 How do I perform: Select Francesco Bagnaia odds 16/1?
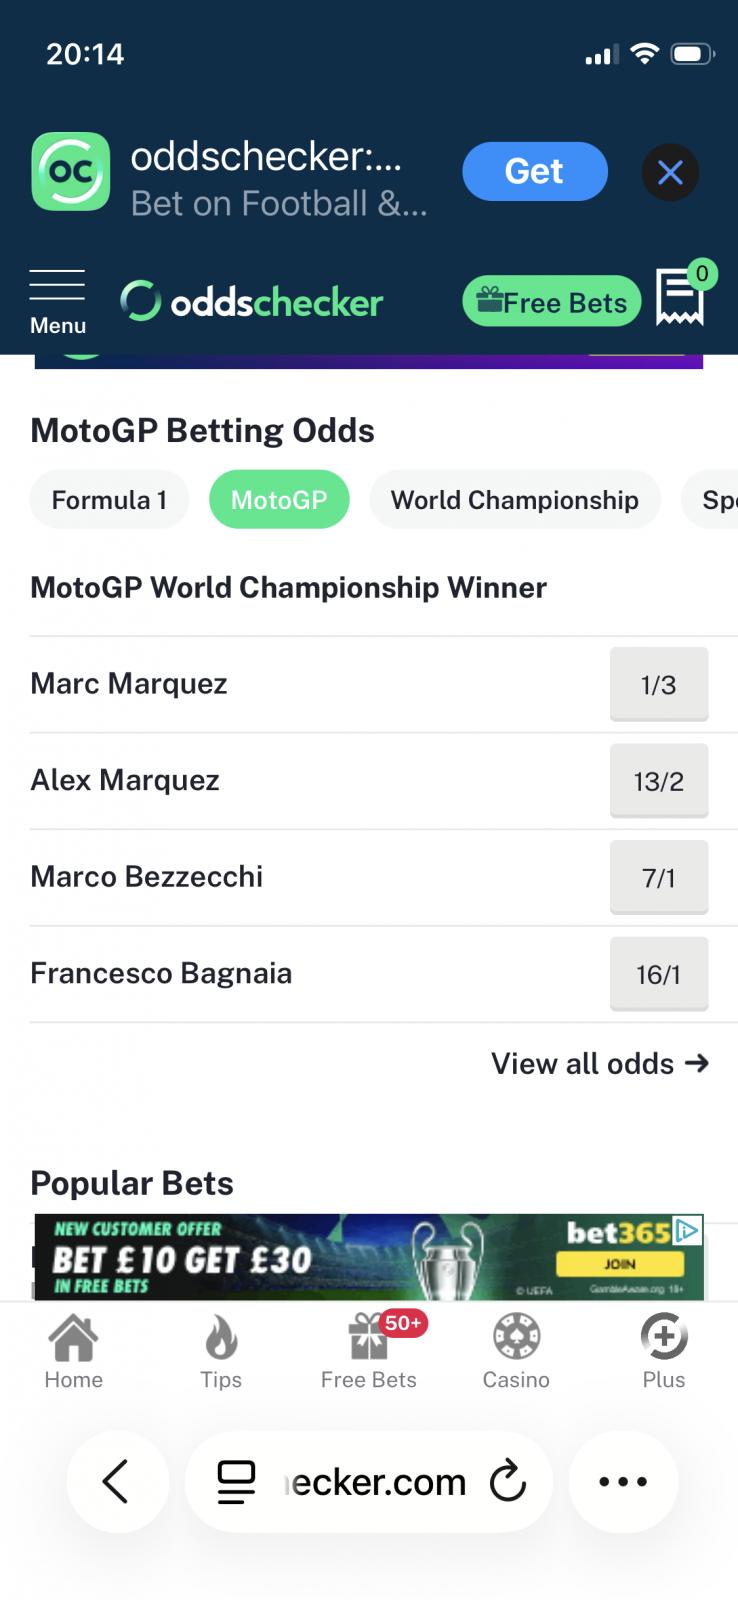(x=659, y=974)
